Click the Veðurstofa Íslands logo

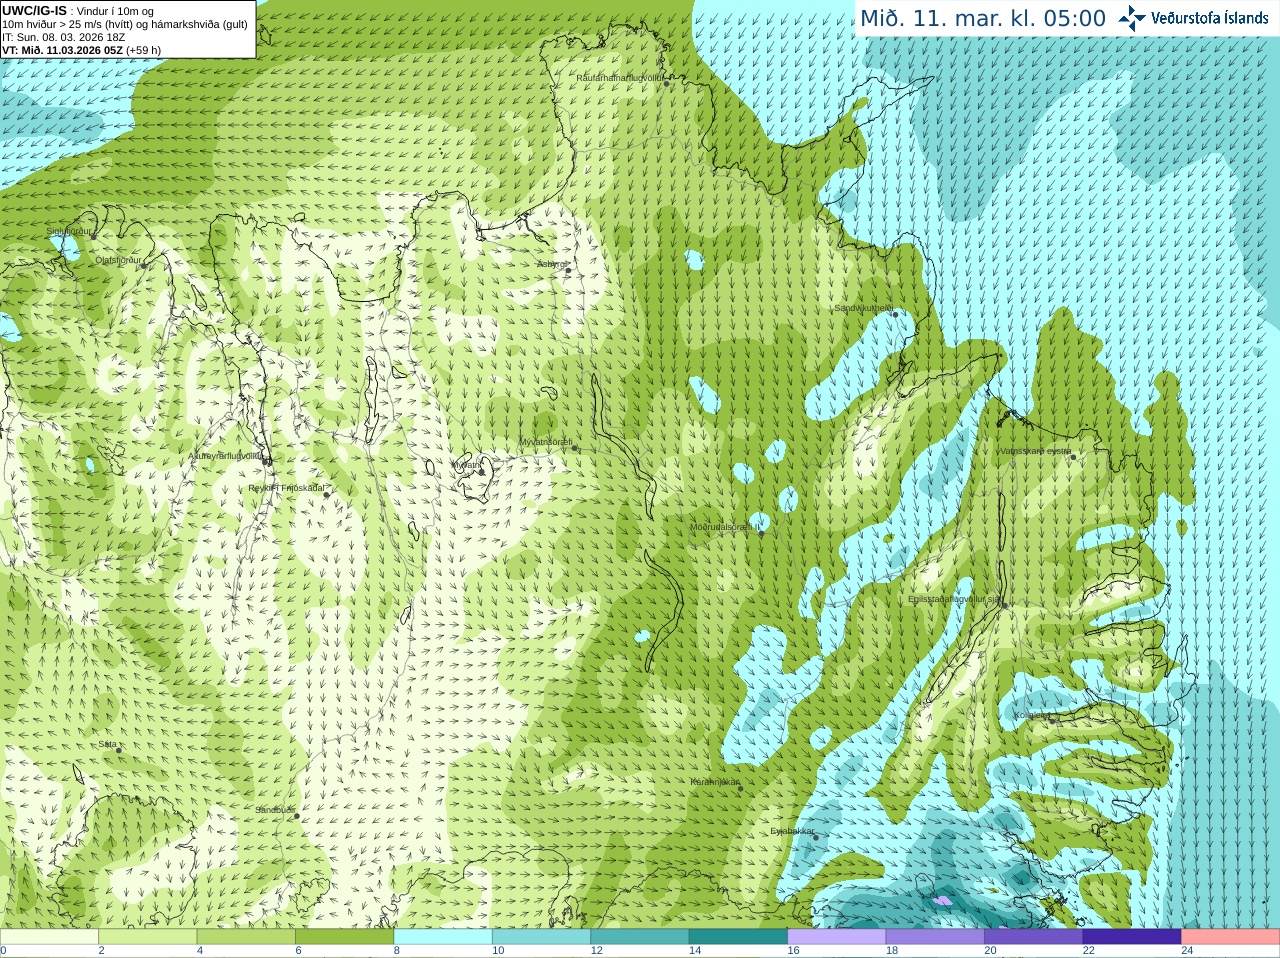[1193, 18]
